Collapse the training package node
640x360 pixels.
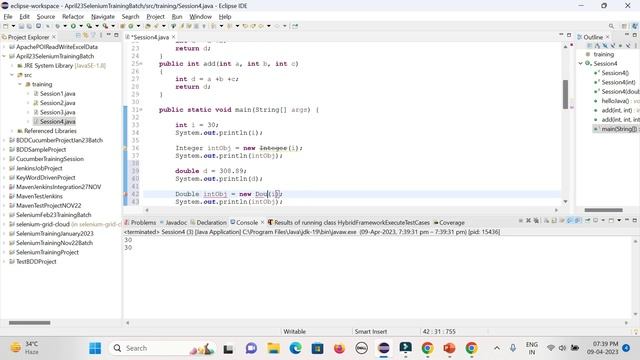(20, 84)
